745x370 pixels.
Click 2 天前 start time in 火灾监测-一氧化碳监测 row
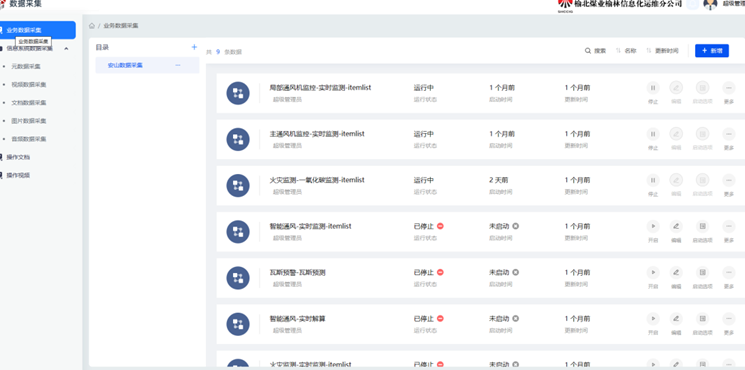click(x=498, y=180)
